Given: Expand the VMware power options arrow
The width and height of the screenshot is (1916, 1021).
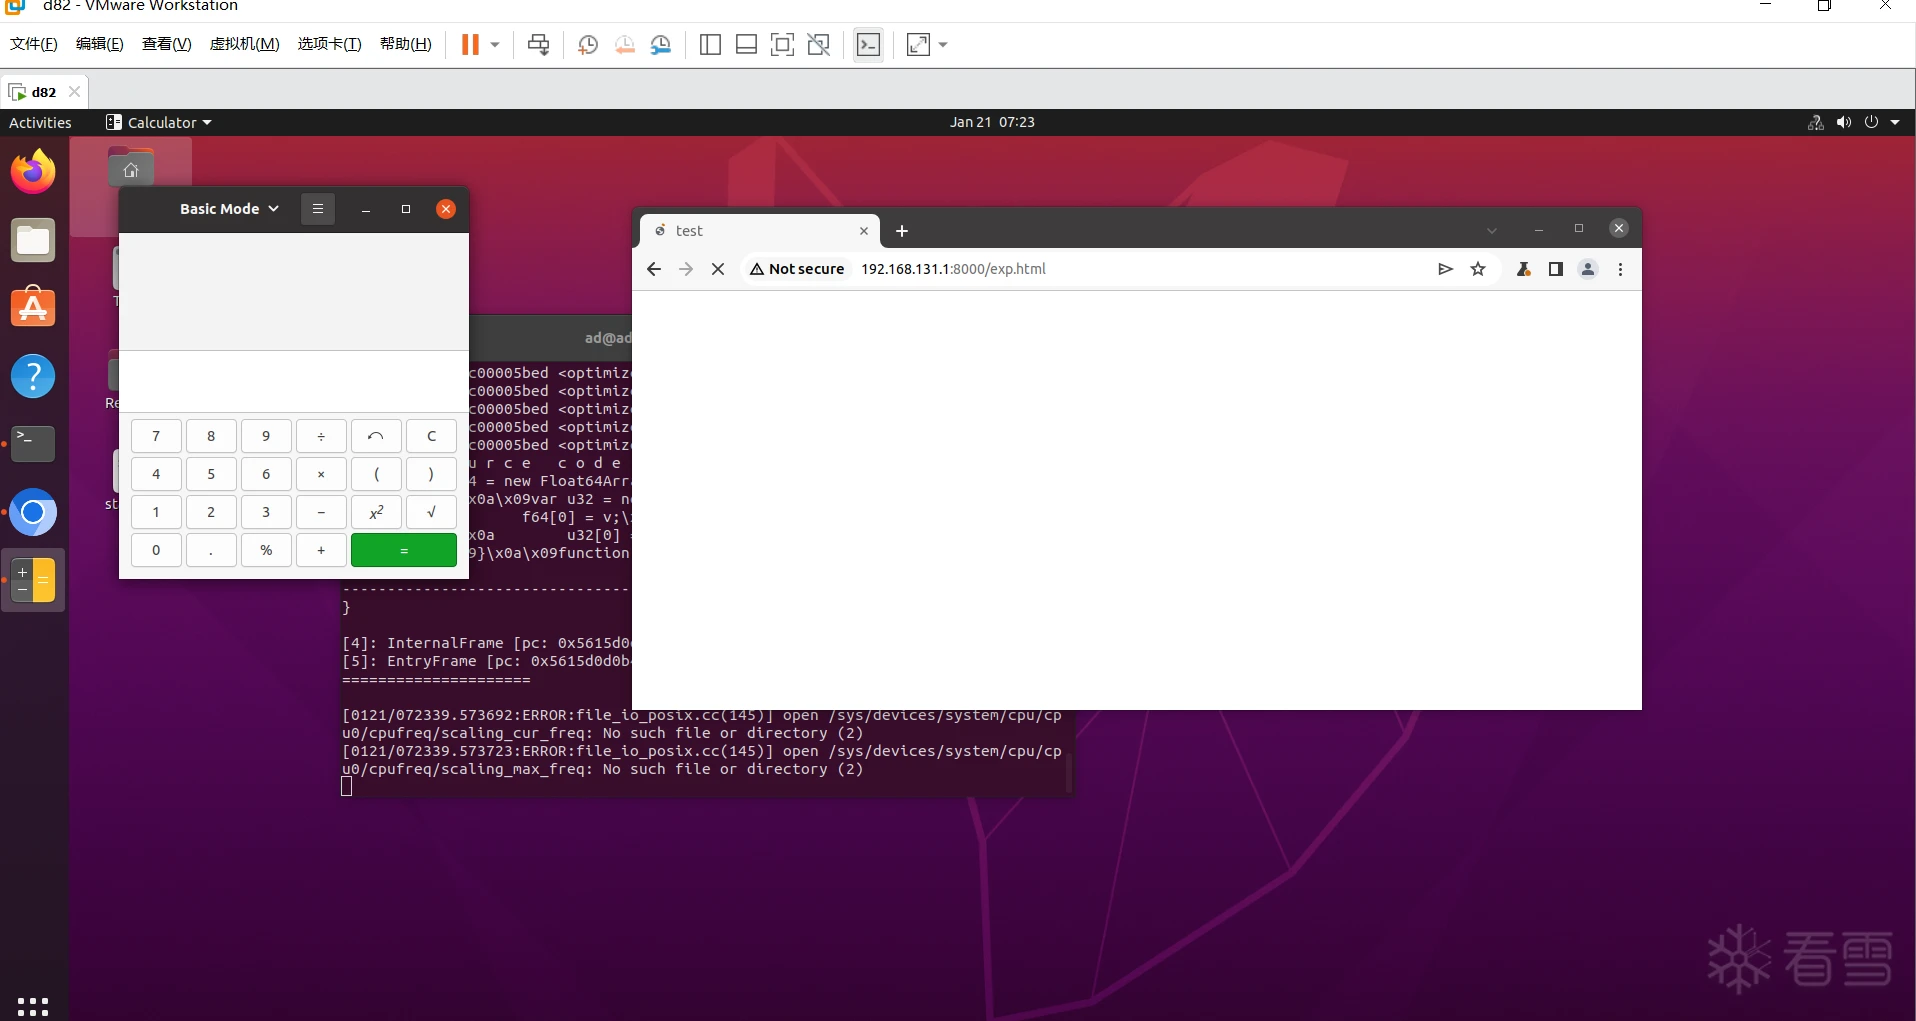Looking at the screenshot, I should 495,44.
